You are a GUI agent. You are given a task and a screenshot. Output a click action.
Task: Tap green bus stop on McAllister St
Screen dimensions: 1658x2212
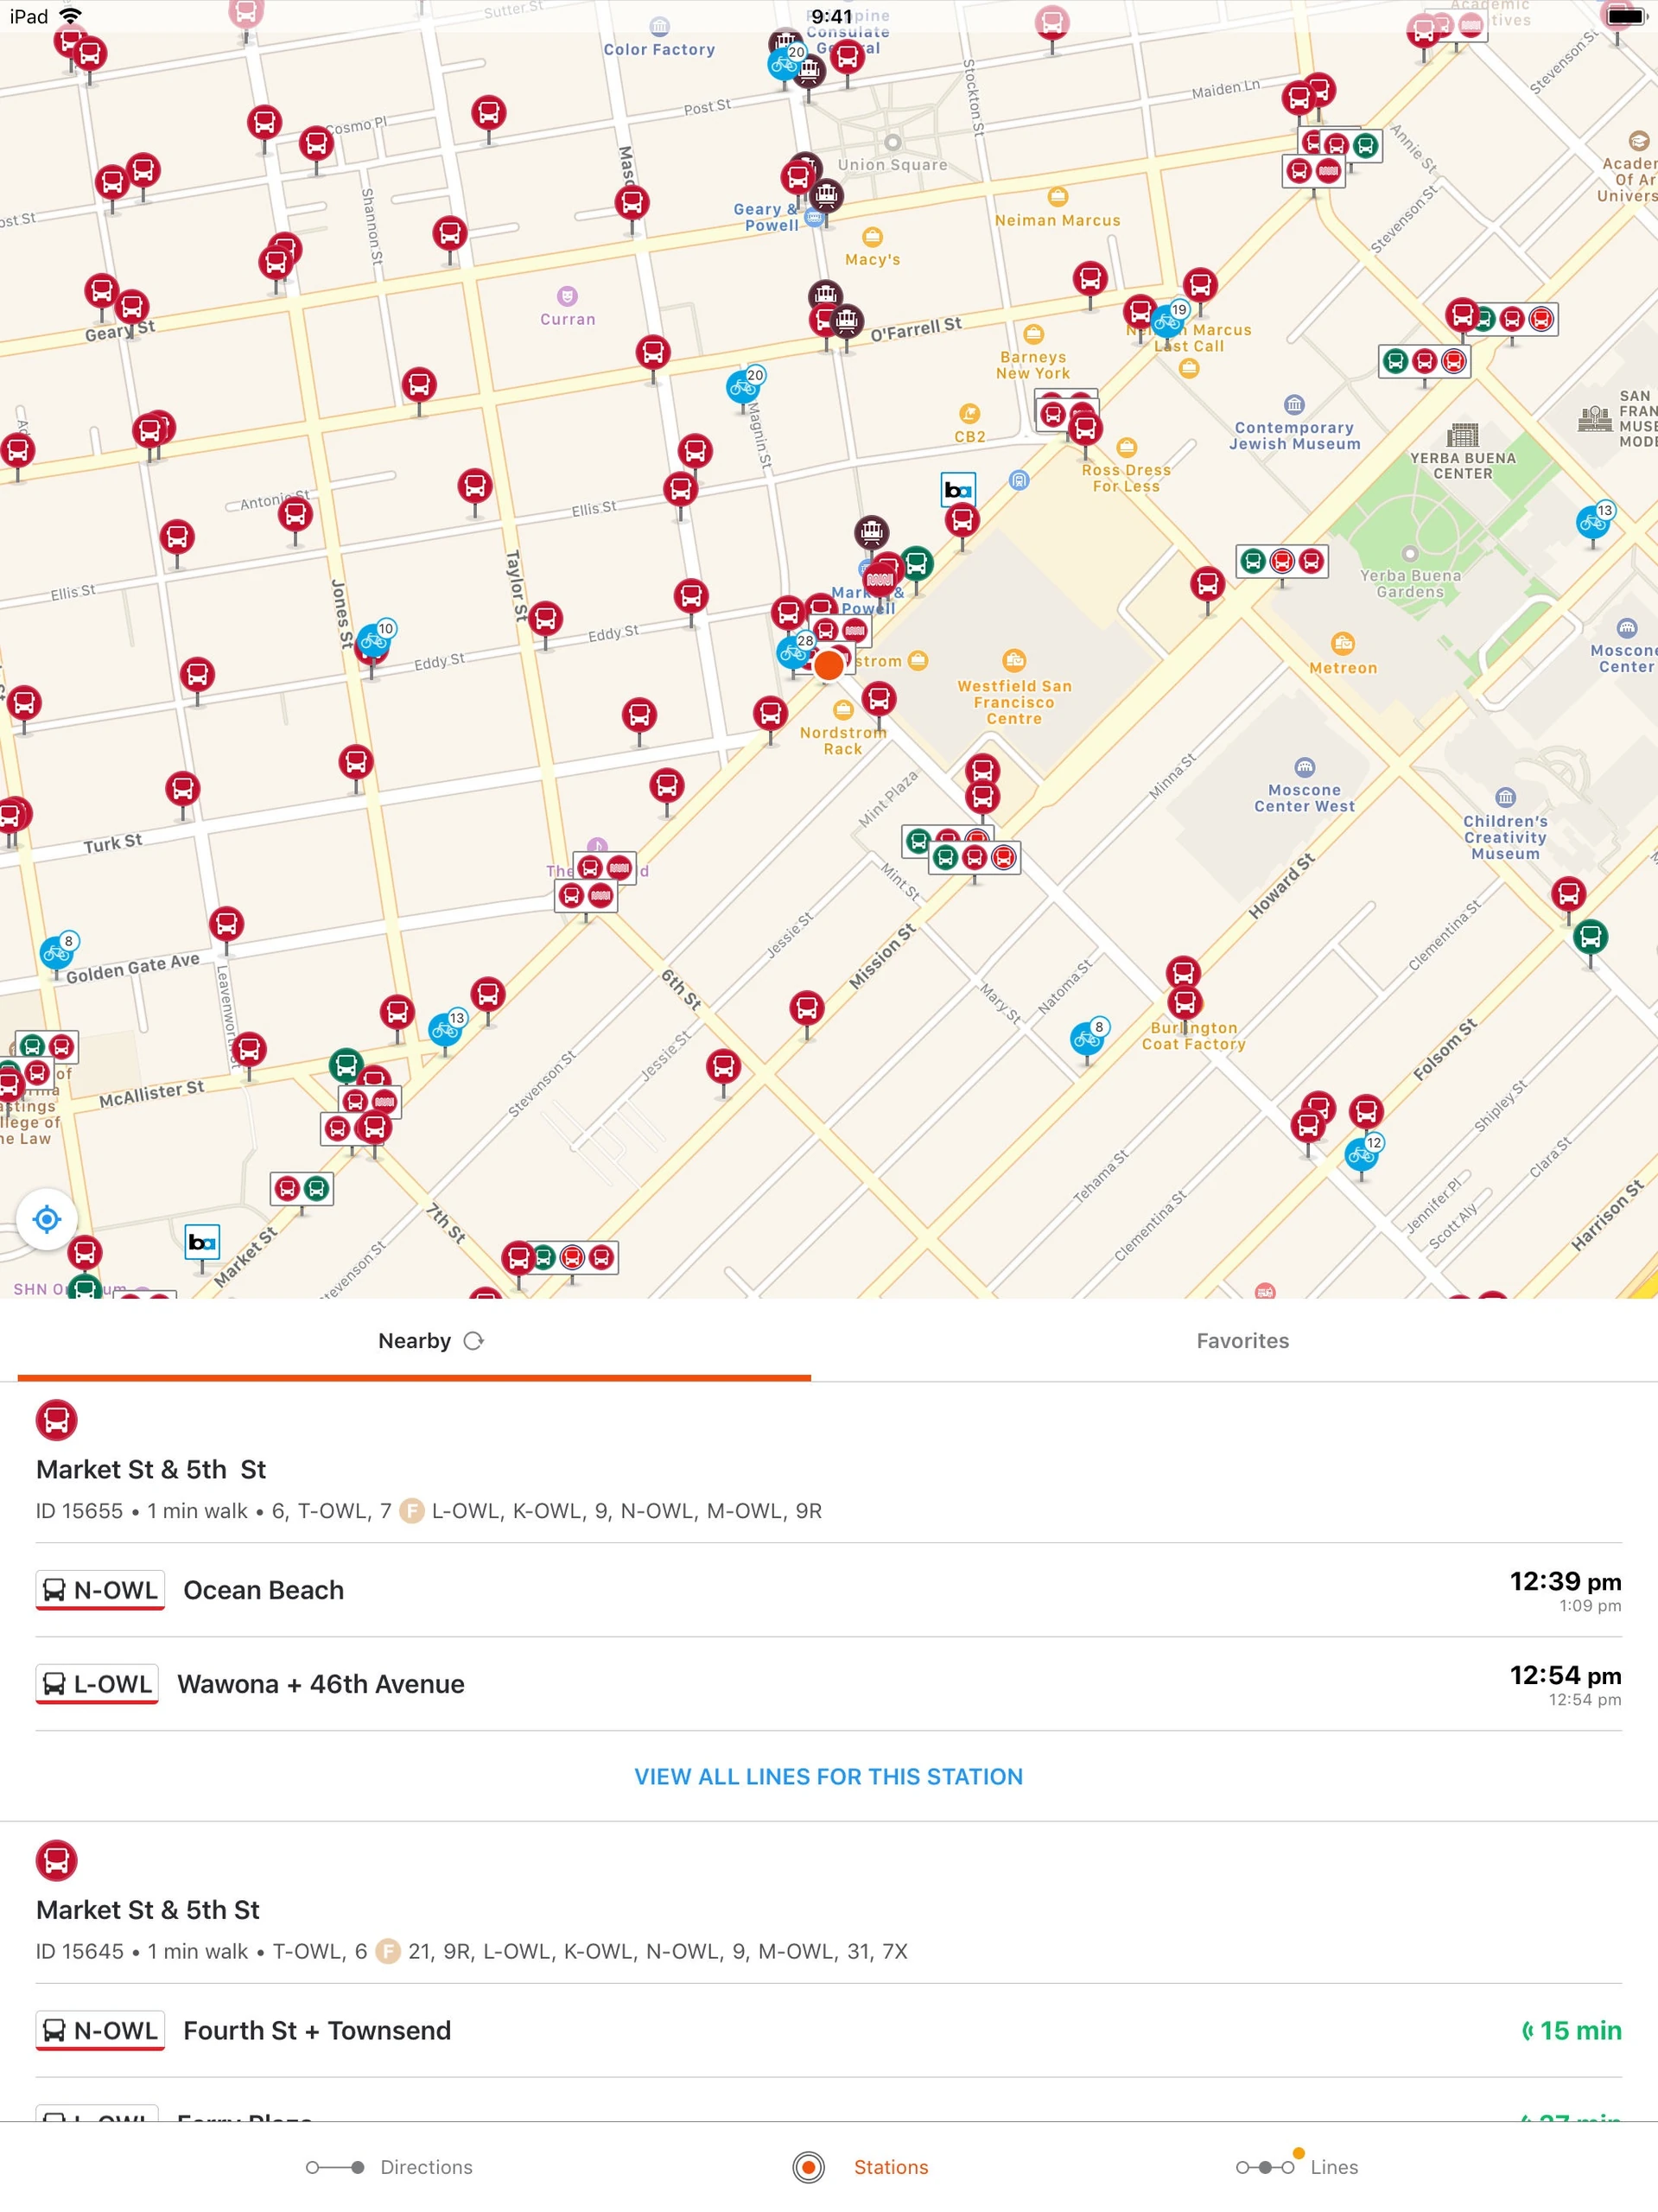pos(346,1065)
